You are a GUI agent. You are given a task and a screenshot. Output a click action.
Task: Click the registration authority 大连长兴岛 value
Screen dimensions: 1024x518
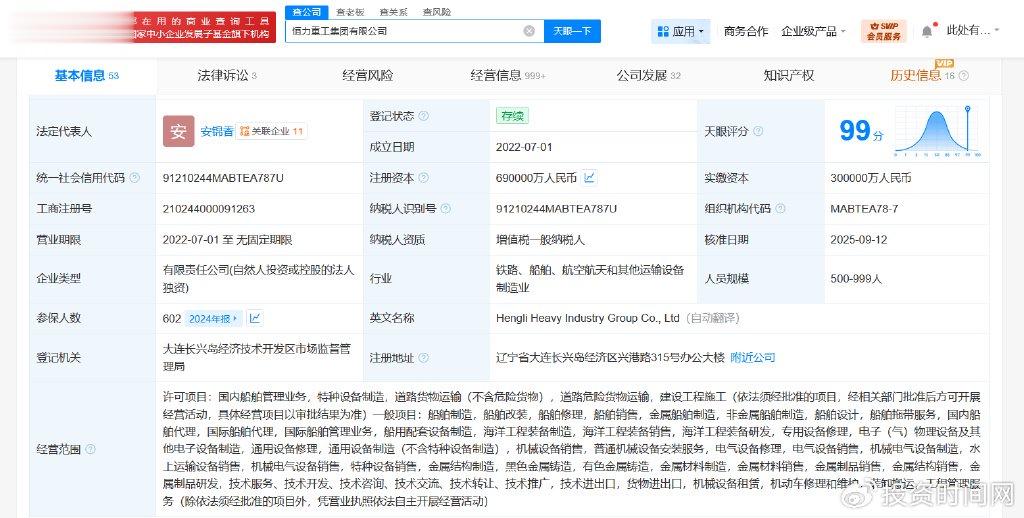pyautogui.click(x=257, y=357)
